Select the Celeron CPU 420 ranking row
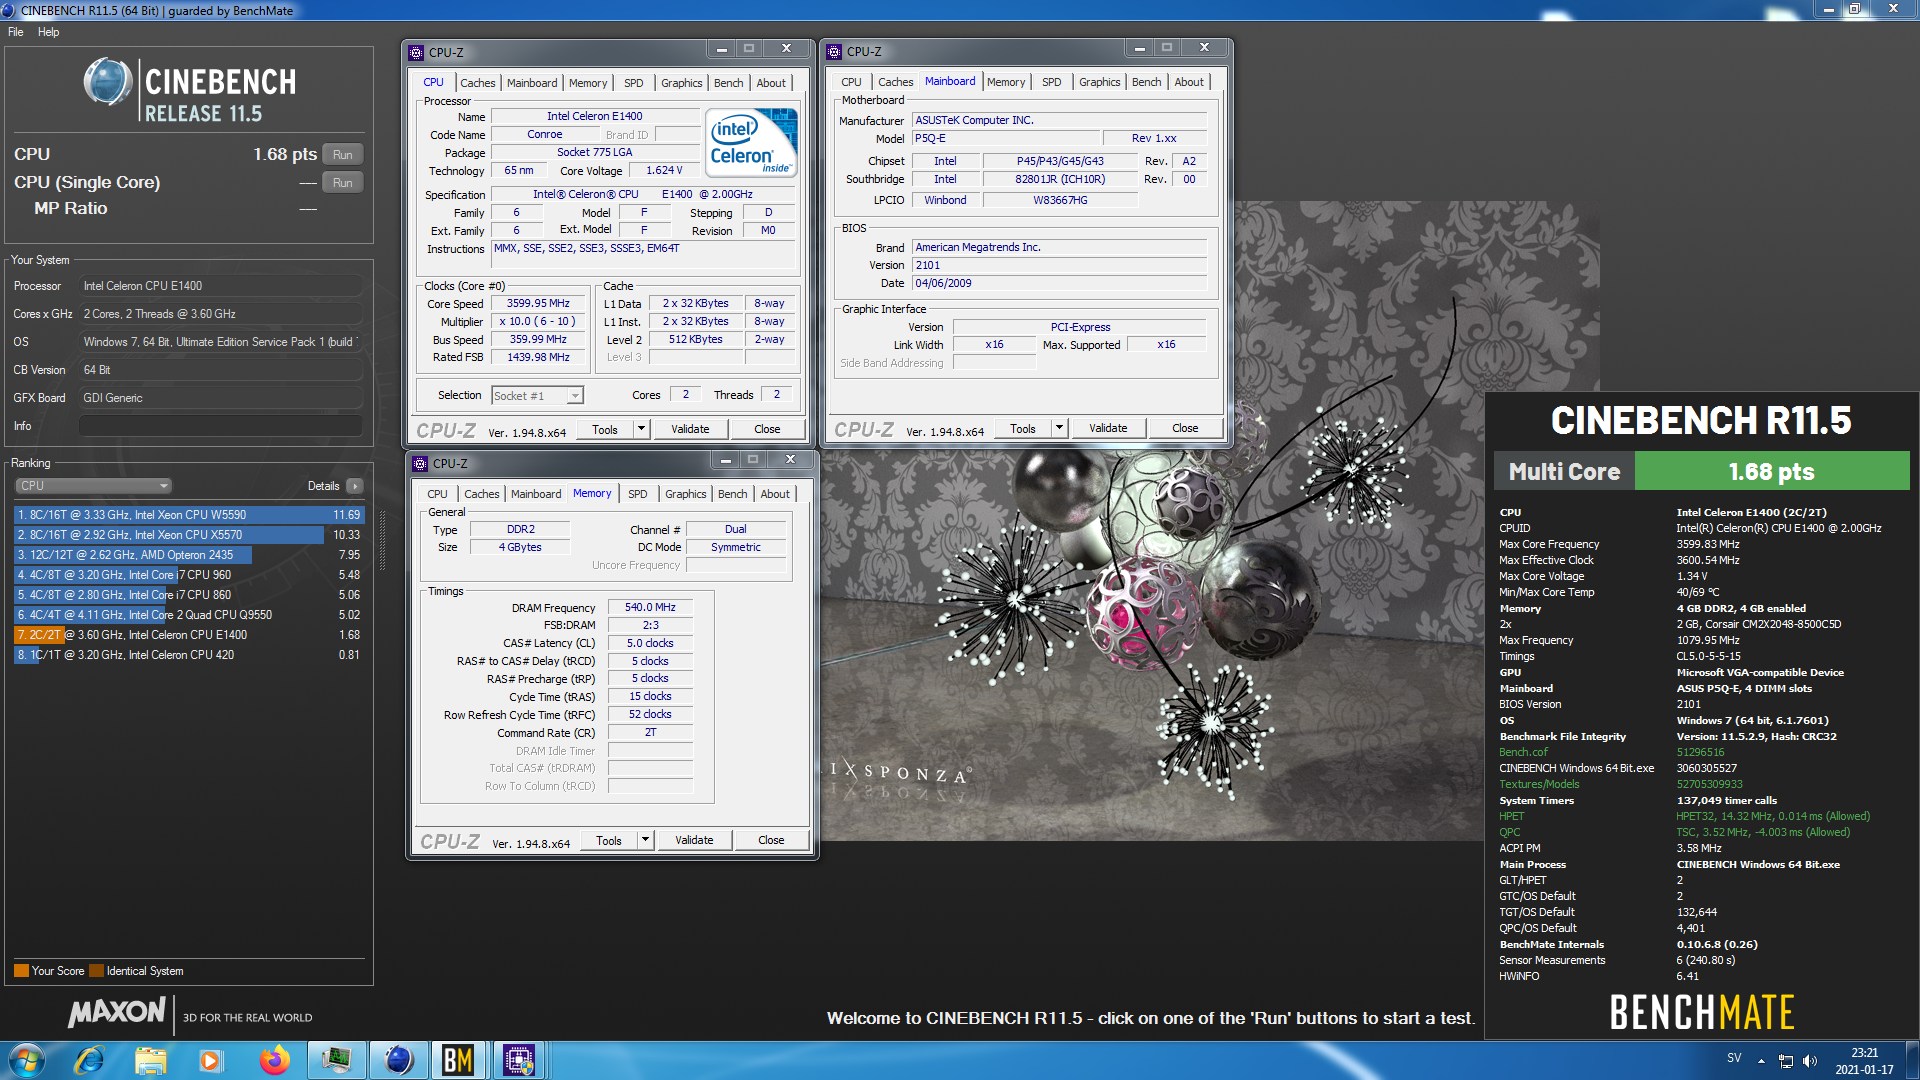The width and height of the screenshot is (1920, 1080). pos(188,655)
